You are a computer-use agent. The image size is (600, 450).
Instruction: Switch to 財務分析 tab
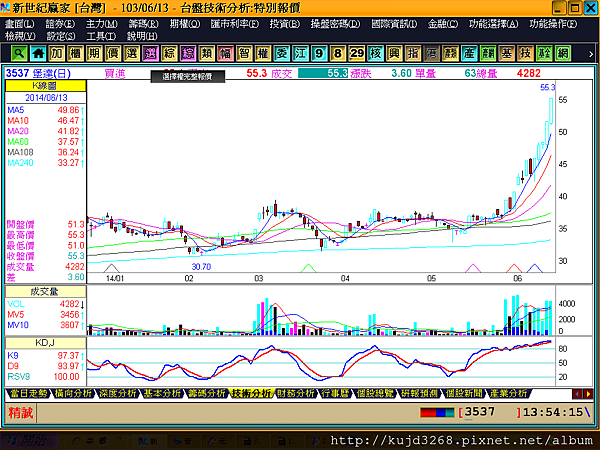coord(296,393)
